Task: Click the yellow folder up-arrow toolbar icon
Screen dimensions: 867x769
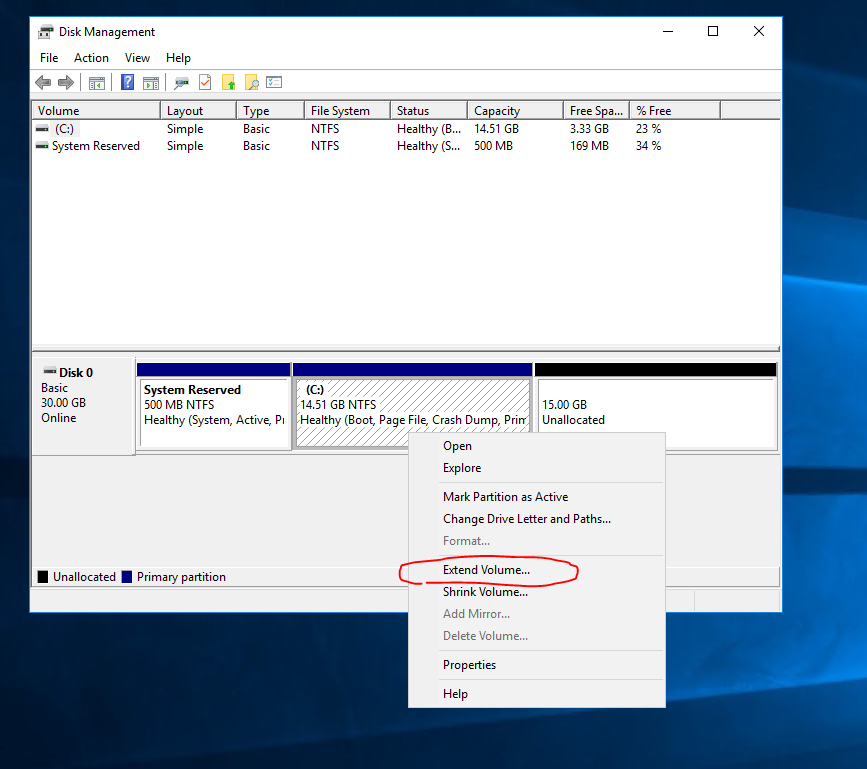Action: [228, 83]
